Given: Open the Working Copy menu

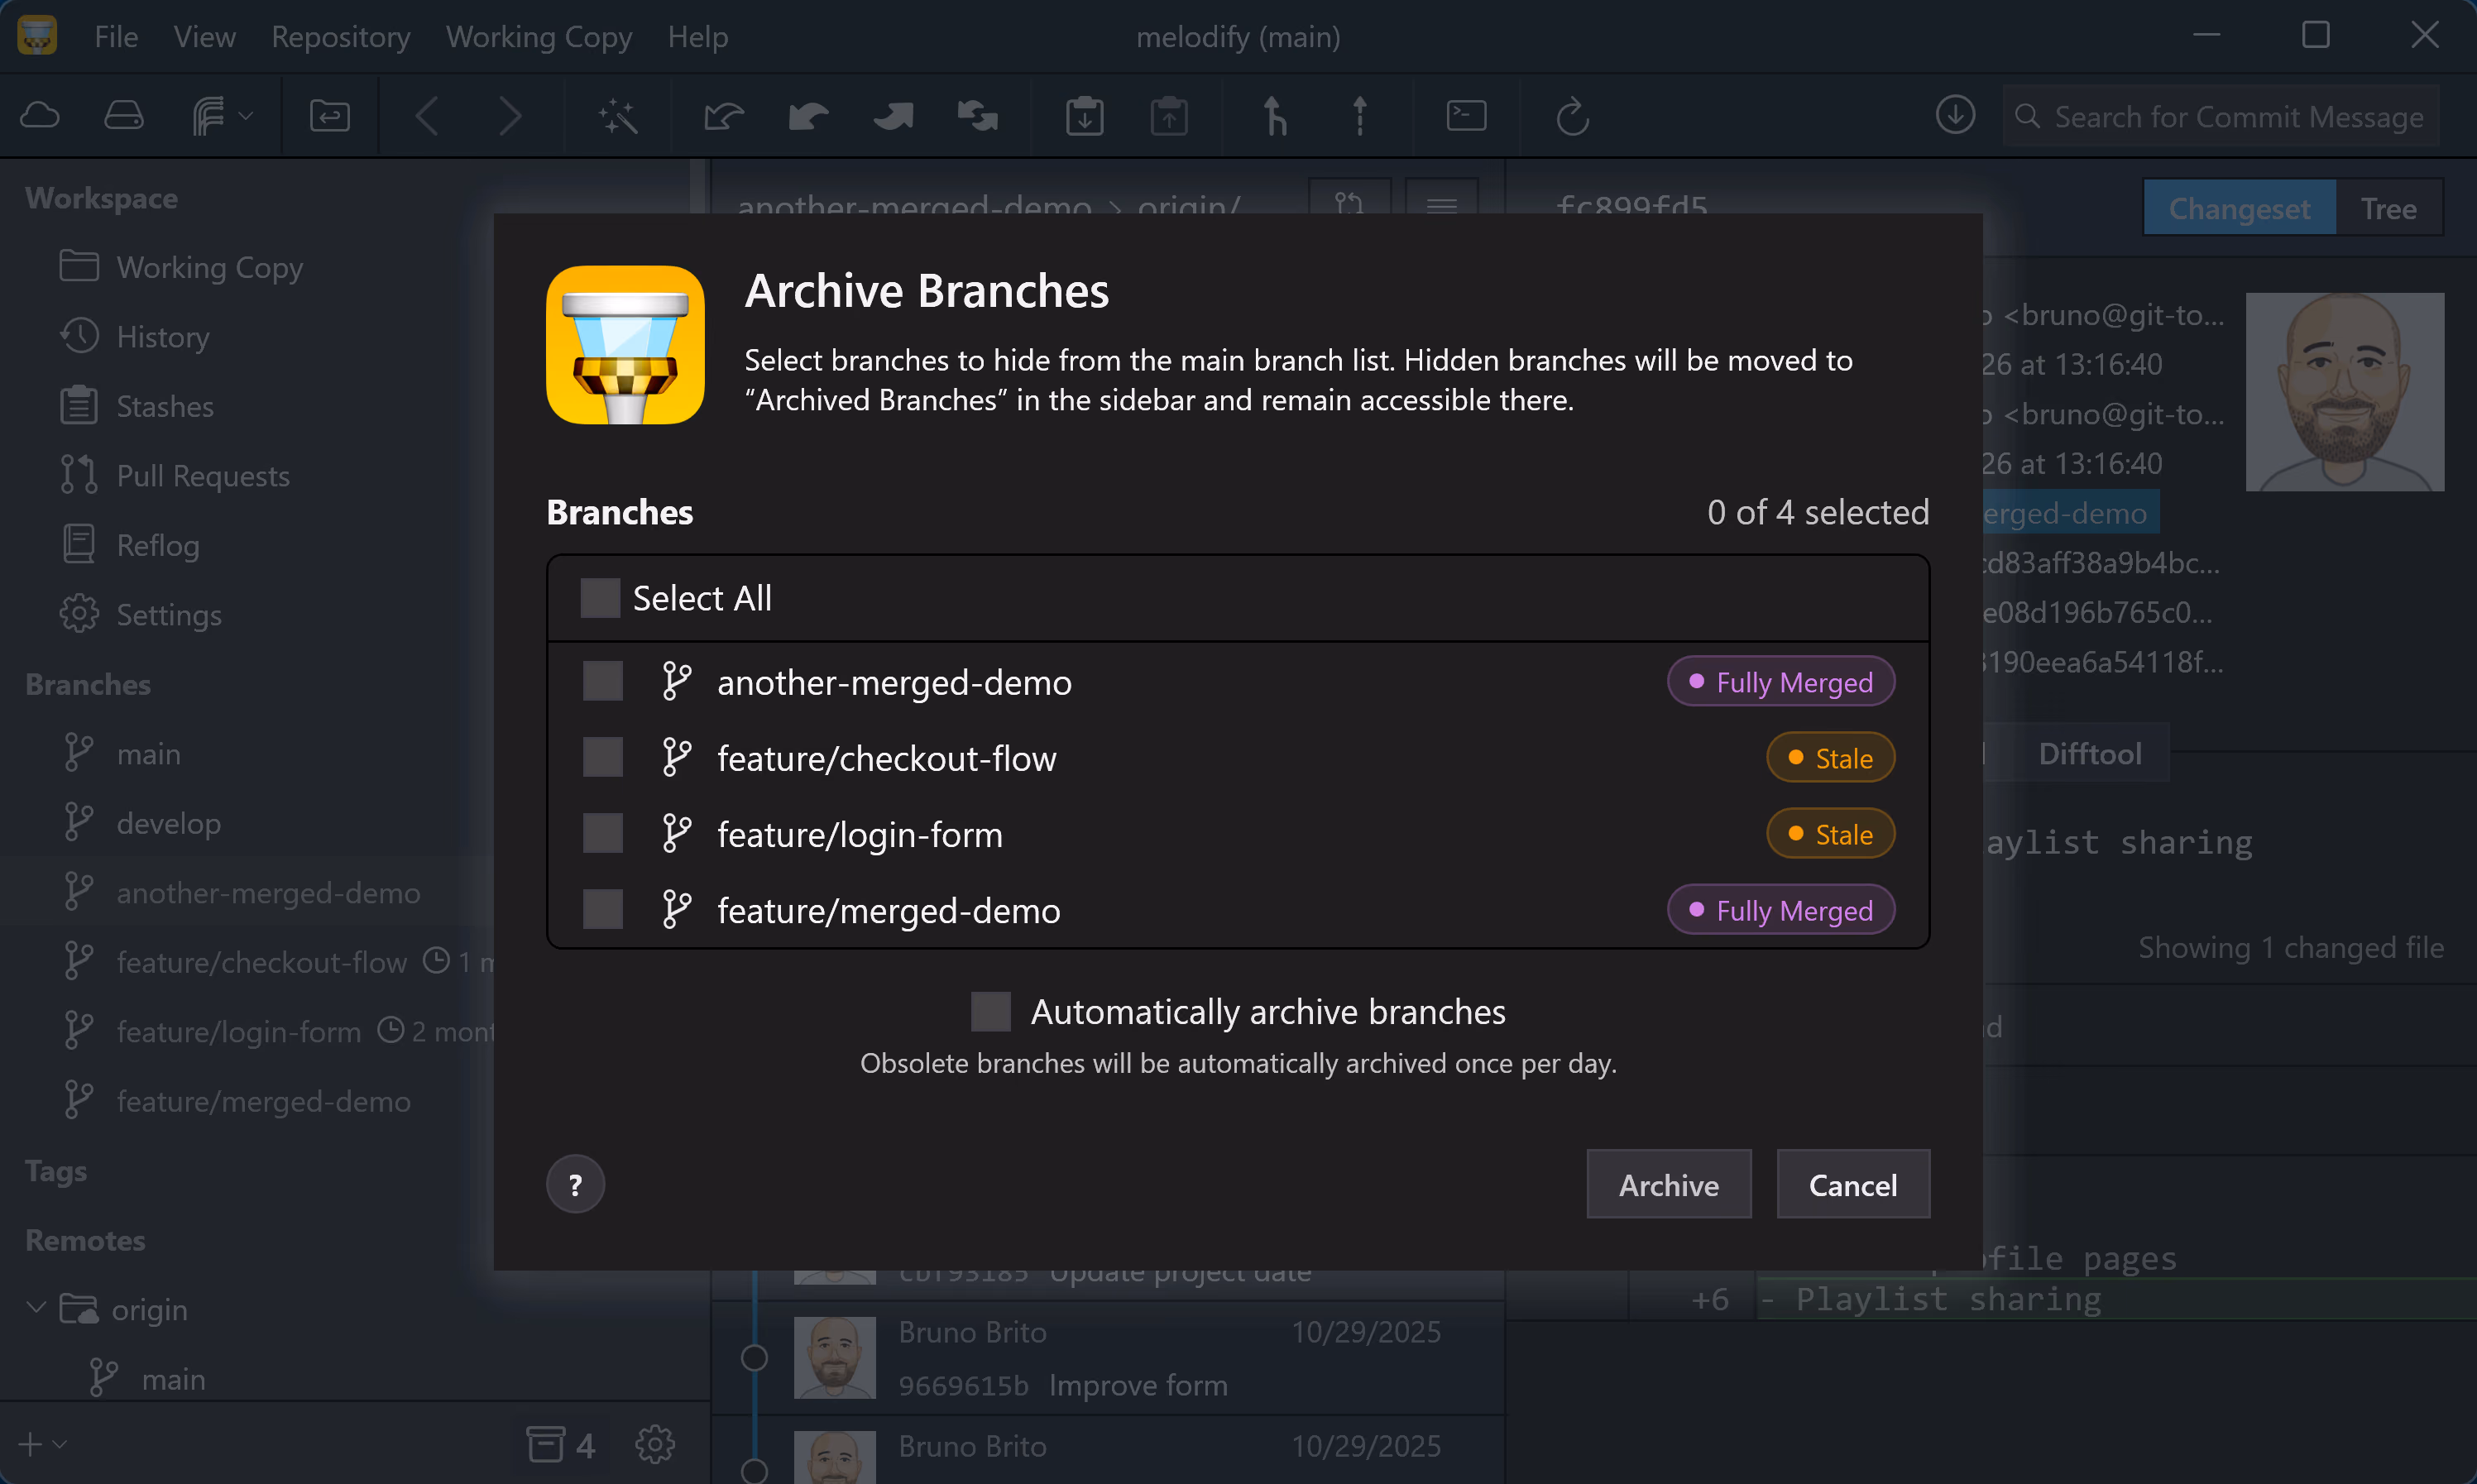Looking at the screenshot, I should pos(538,36).
